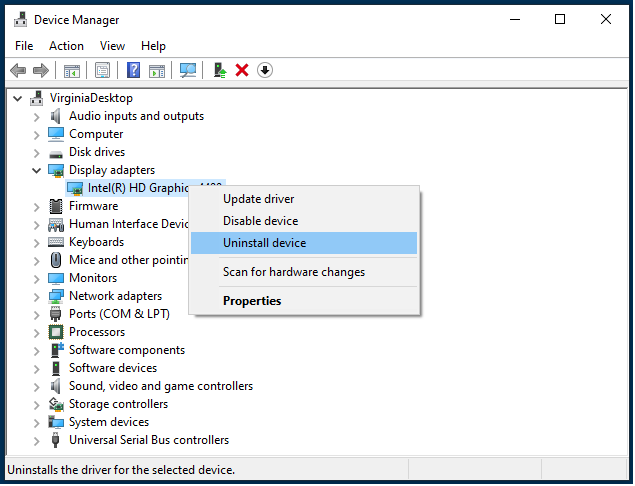Click the Properties sheet toolbar icon
Image resolution: width=635 pixels, height=486 pixels.
tap(102, 70)
